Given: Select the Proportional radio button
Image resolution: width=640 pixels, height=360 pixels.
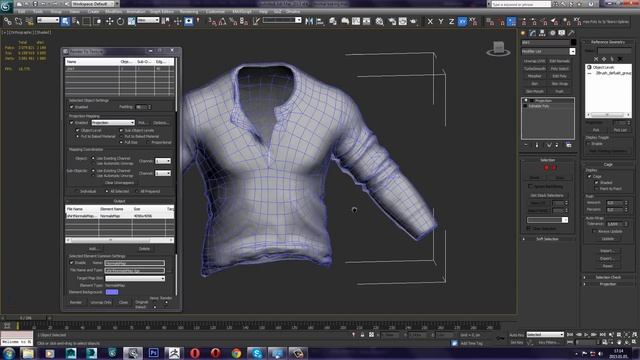Looking at the screenshot, I should click(148, 142).
